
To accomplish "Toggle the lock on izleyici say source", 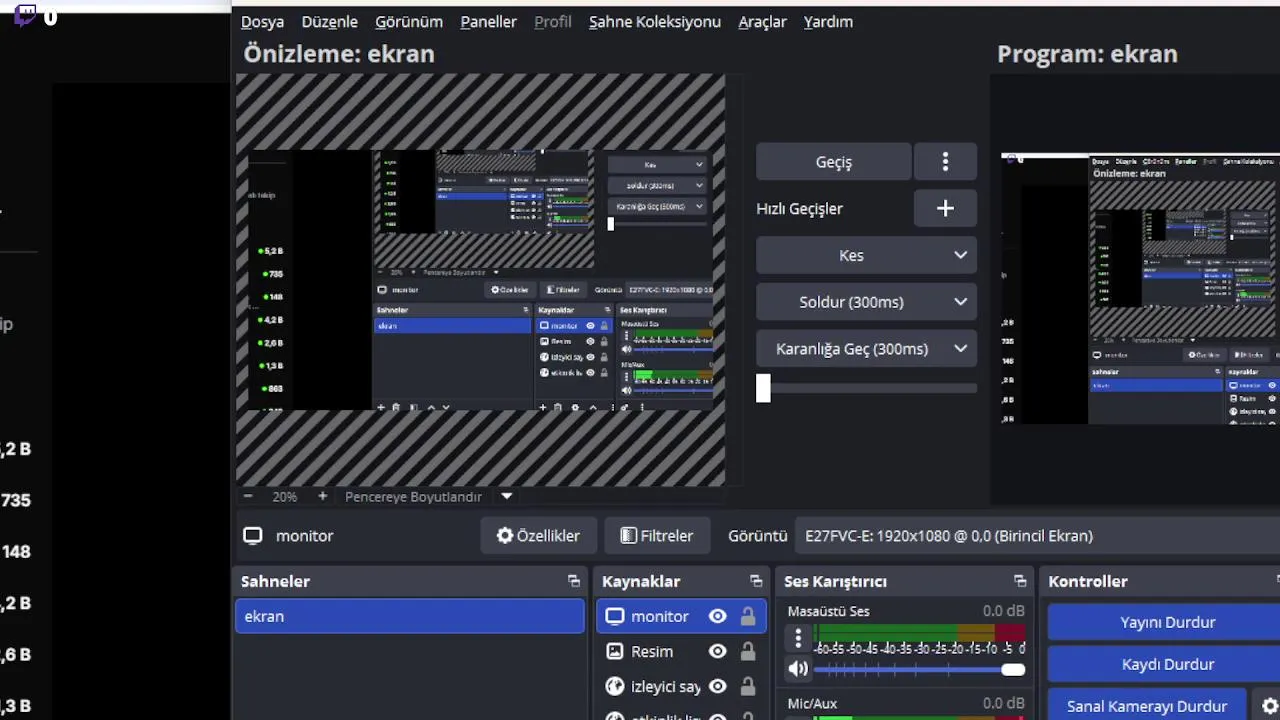I will pyautogui.click(x=747, y=687).
